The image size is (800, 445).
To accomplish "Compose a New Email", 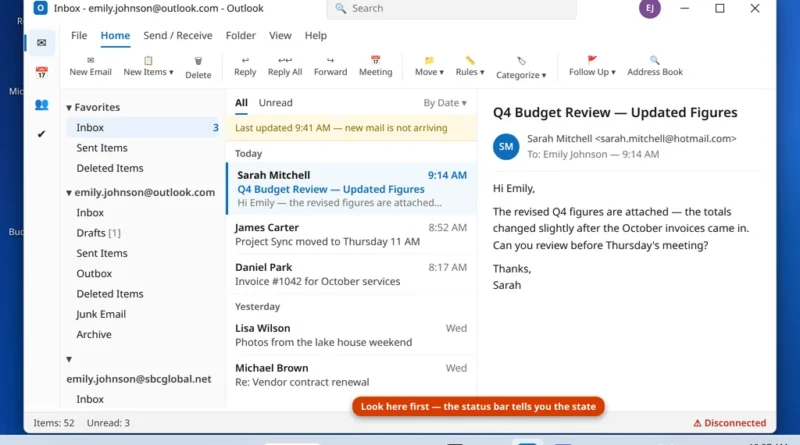I will tap(90, 67).
